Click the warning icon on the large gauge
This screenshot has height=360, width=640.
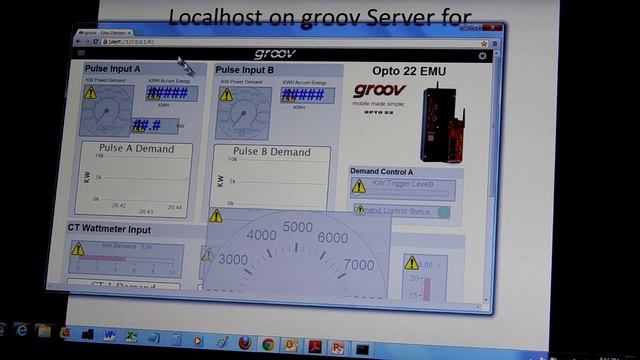[x=216, y=216]
